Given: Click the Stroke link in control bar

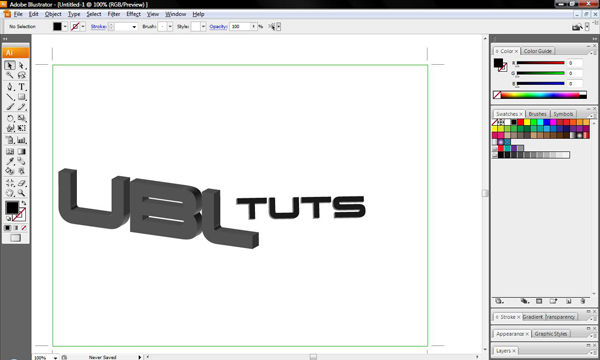Looking at the screenshot, I should (x=98, y=26).
